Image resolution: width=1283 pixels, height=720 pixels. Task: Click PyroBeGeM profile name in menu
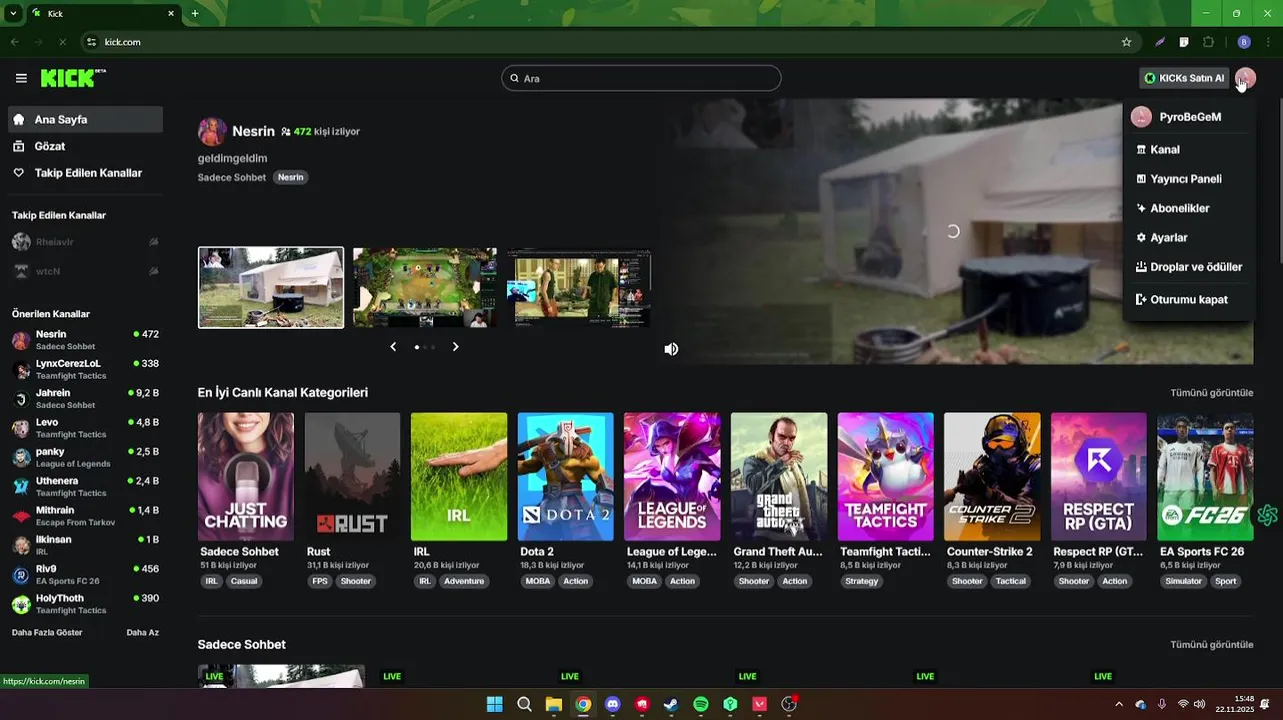pyautogui.click(x=1190, y=117)
